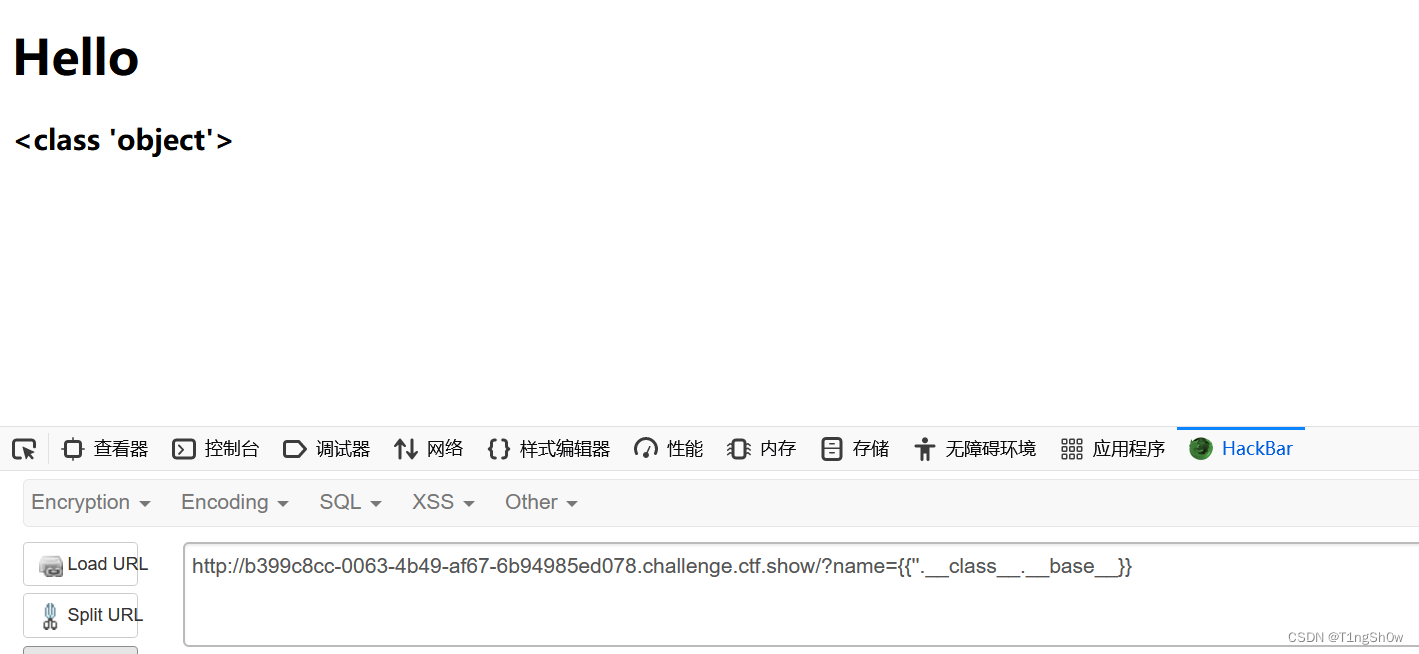Open the XSS dropdown menu
Screen dimensions: 1419x654
[443, 502]
